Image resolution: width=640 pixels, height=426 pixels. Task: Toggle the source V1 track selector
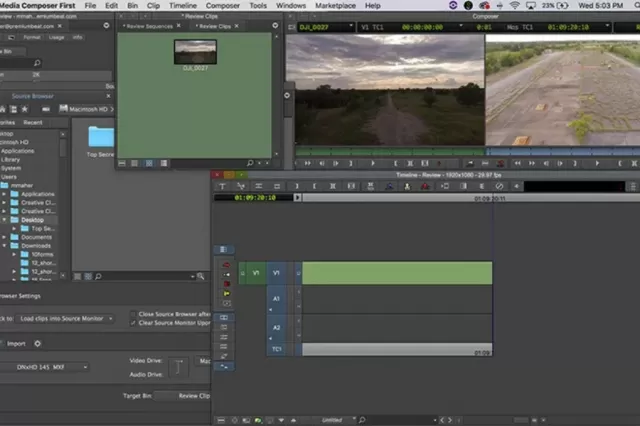tap(256, 273)
